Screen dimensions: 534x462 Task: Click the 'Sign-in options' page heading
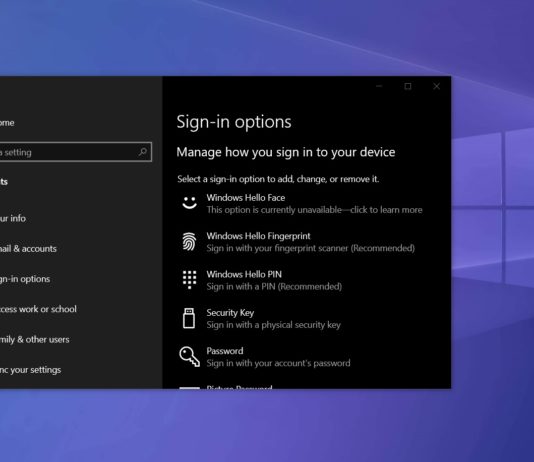[234, 122]
